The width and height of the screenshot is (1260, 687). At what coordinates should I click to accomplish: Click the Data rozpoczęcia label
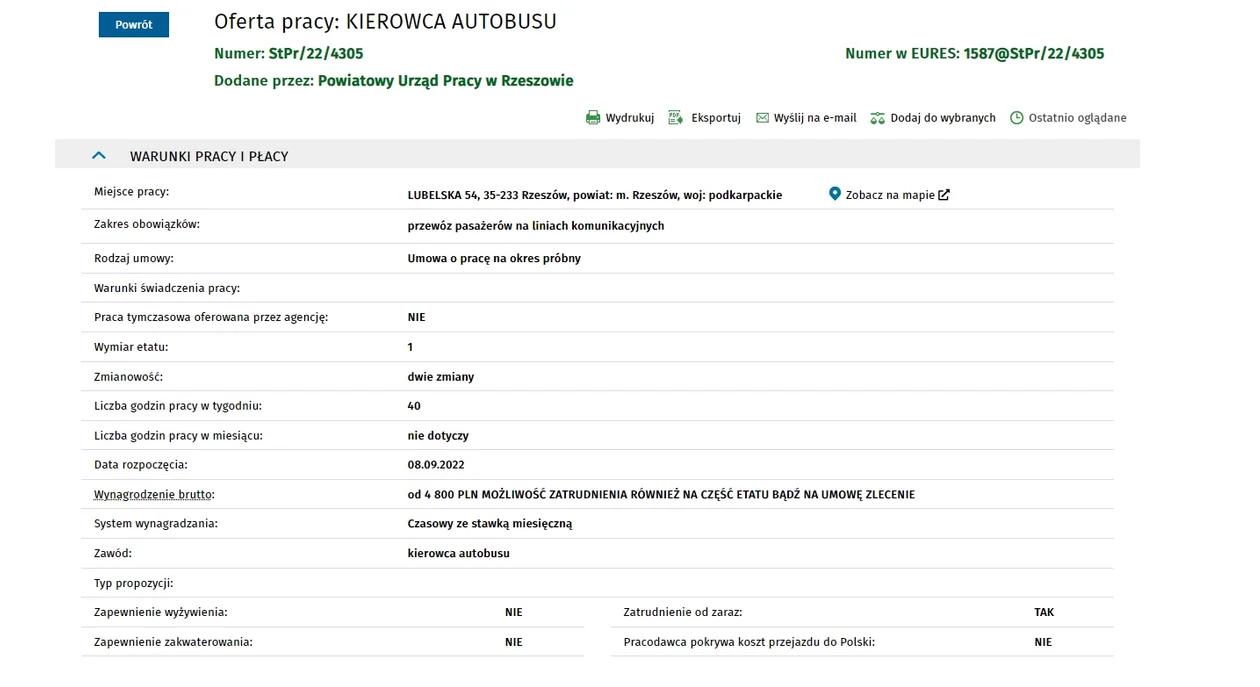141,465
